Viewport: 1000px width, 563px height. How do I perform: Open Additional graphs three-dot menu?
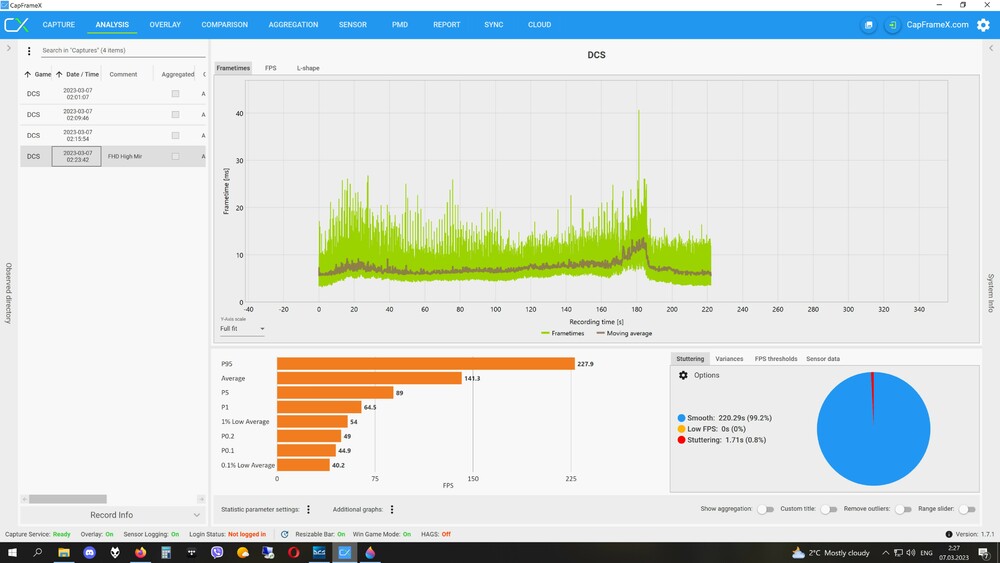392,509
